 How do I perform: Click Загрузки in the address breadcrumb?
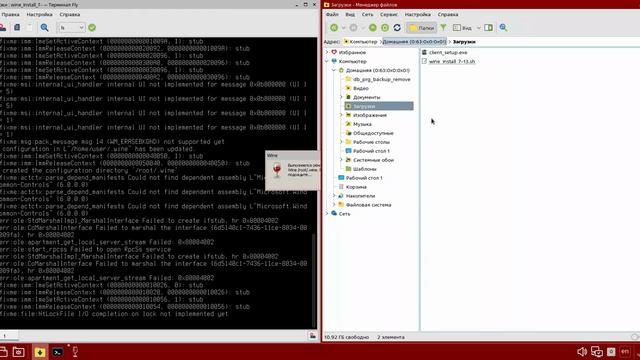coord(464,42)
